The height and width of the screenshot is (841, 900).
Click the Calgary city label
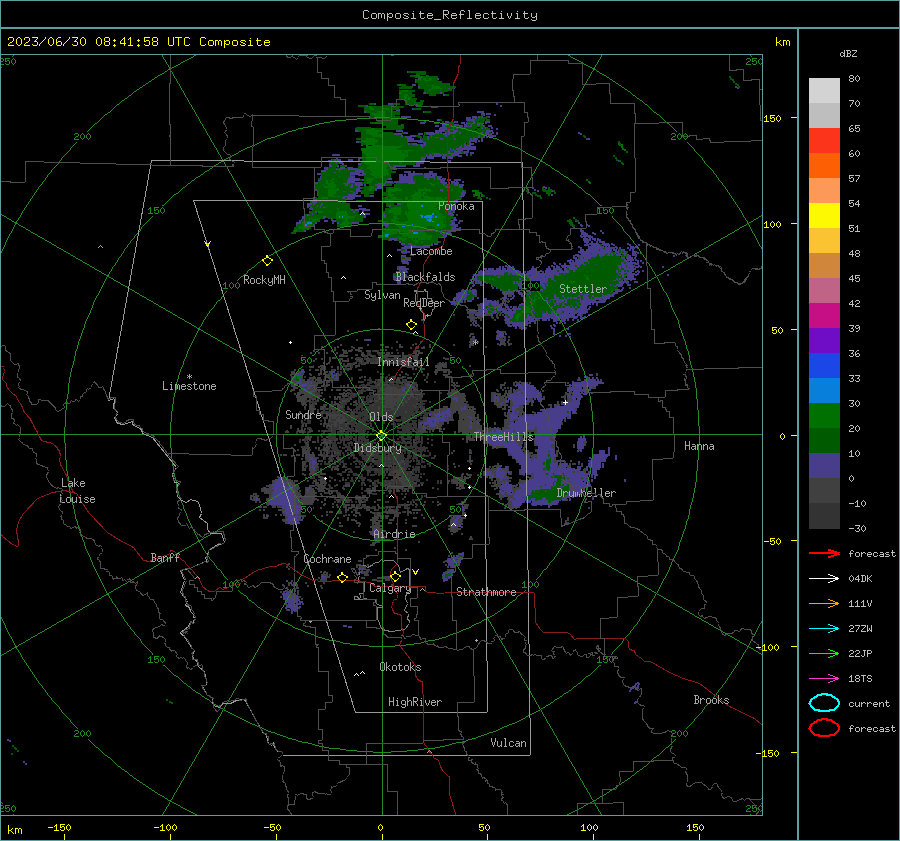coord(390,588)
